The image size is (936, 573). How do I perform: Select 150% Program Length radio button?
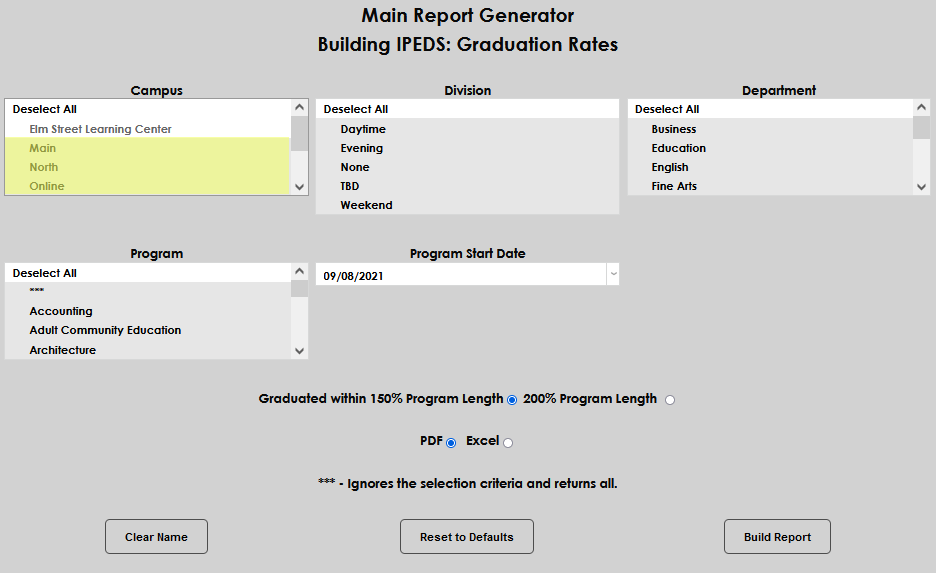pyautogui.click(x=512, y=400)
